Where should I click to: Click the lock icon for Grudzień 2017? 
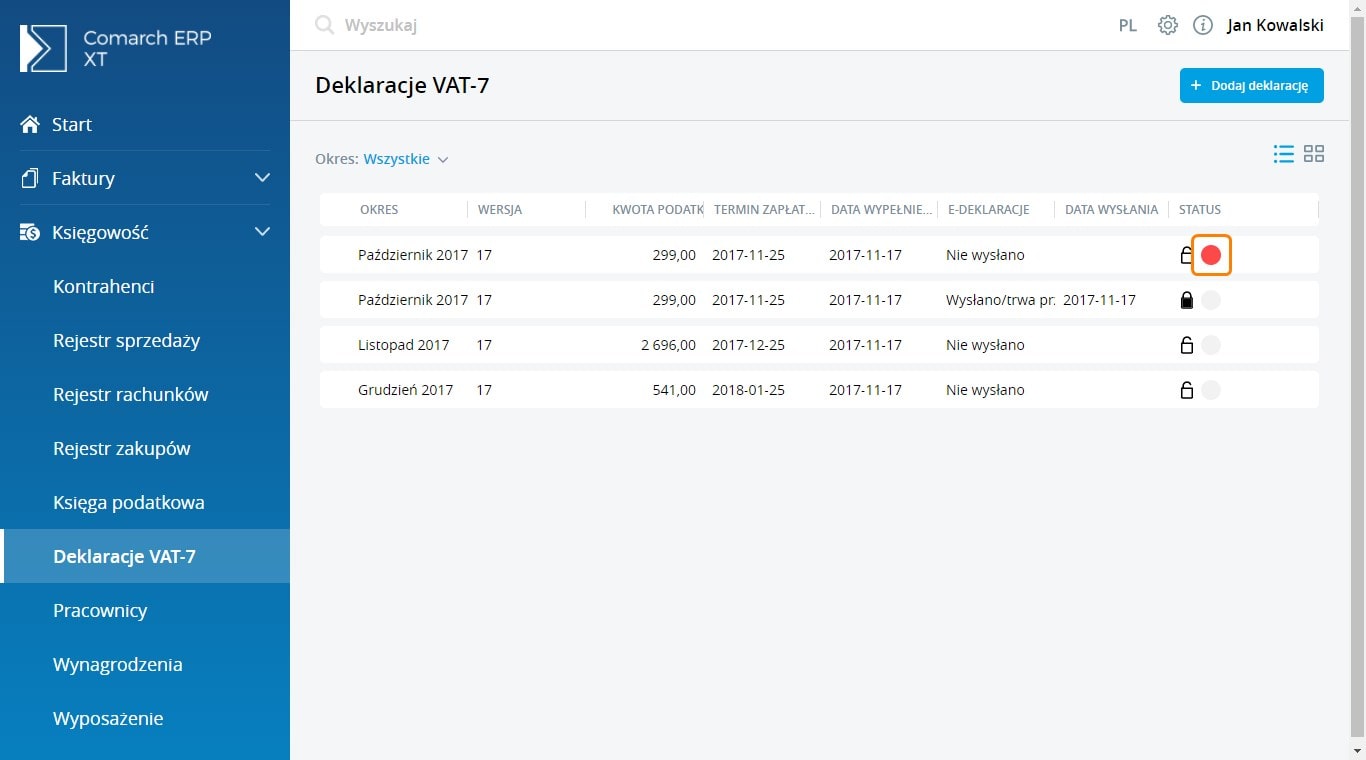tap(1187, 390)
